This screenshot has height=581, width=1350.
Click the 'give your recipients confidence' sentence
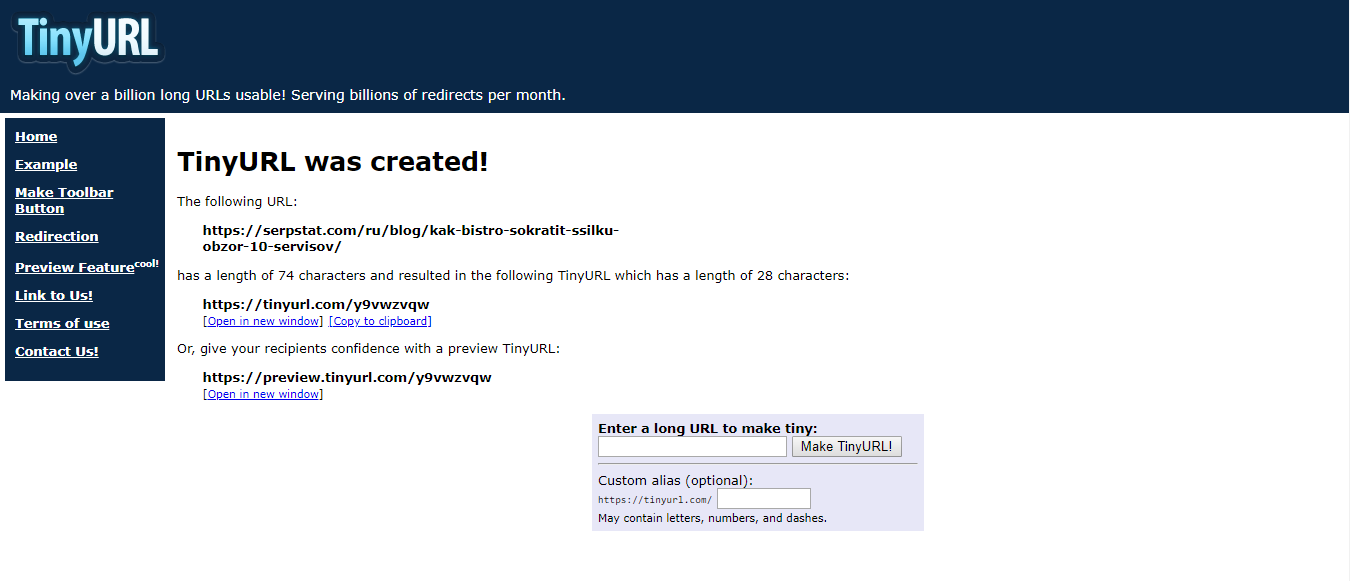click(368, 349)
